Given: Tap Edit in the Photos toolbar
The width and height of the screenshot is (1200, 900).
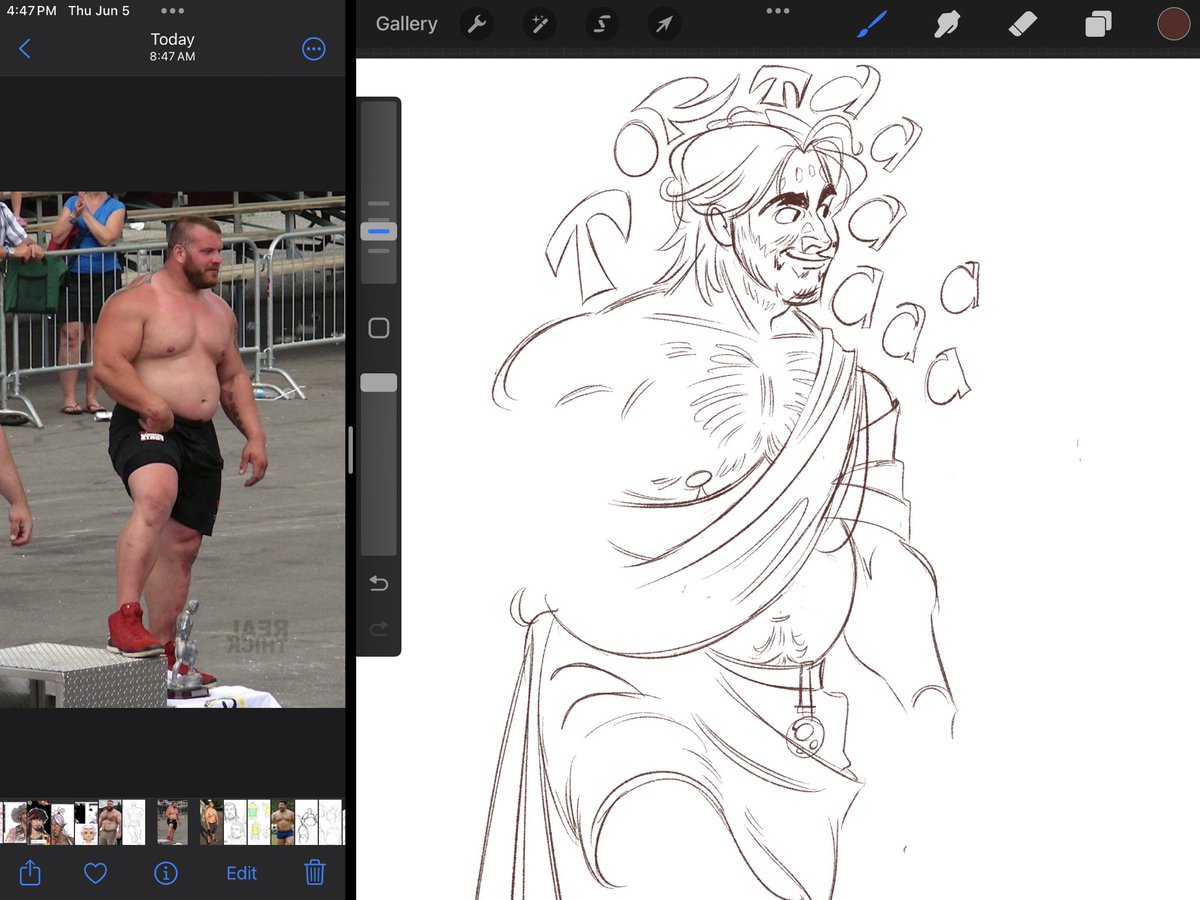Looking at the screenshot, I should pyautogui.click(x=241, y=873).
